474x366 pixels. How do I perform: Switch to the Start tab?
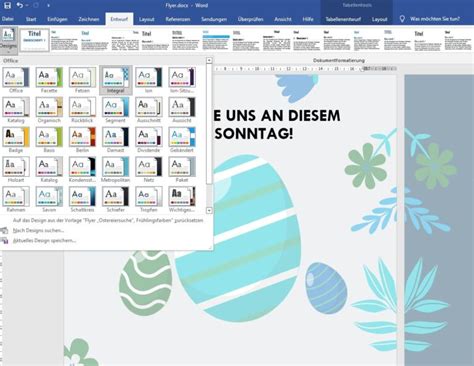(x=31, y=19)
